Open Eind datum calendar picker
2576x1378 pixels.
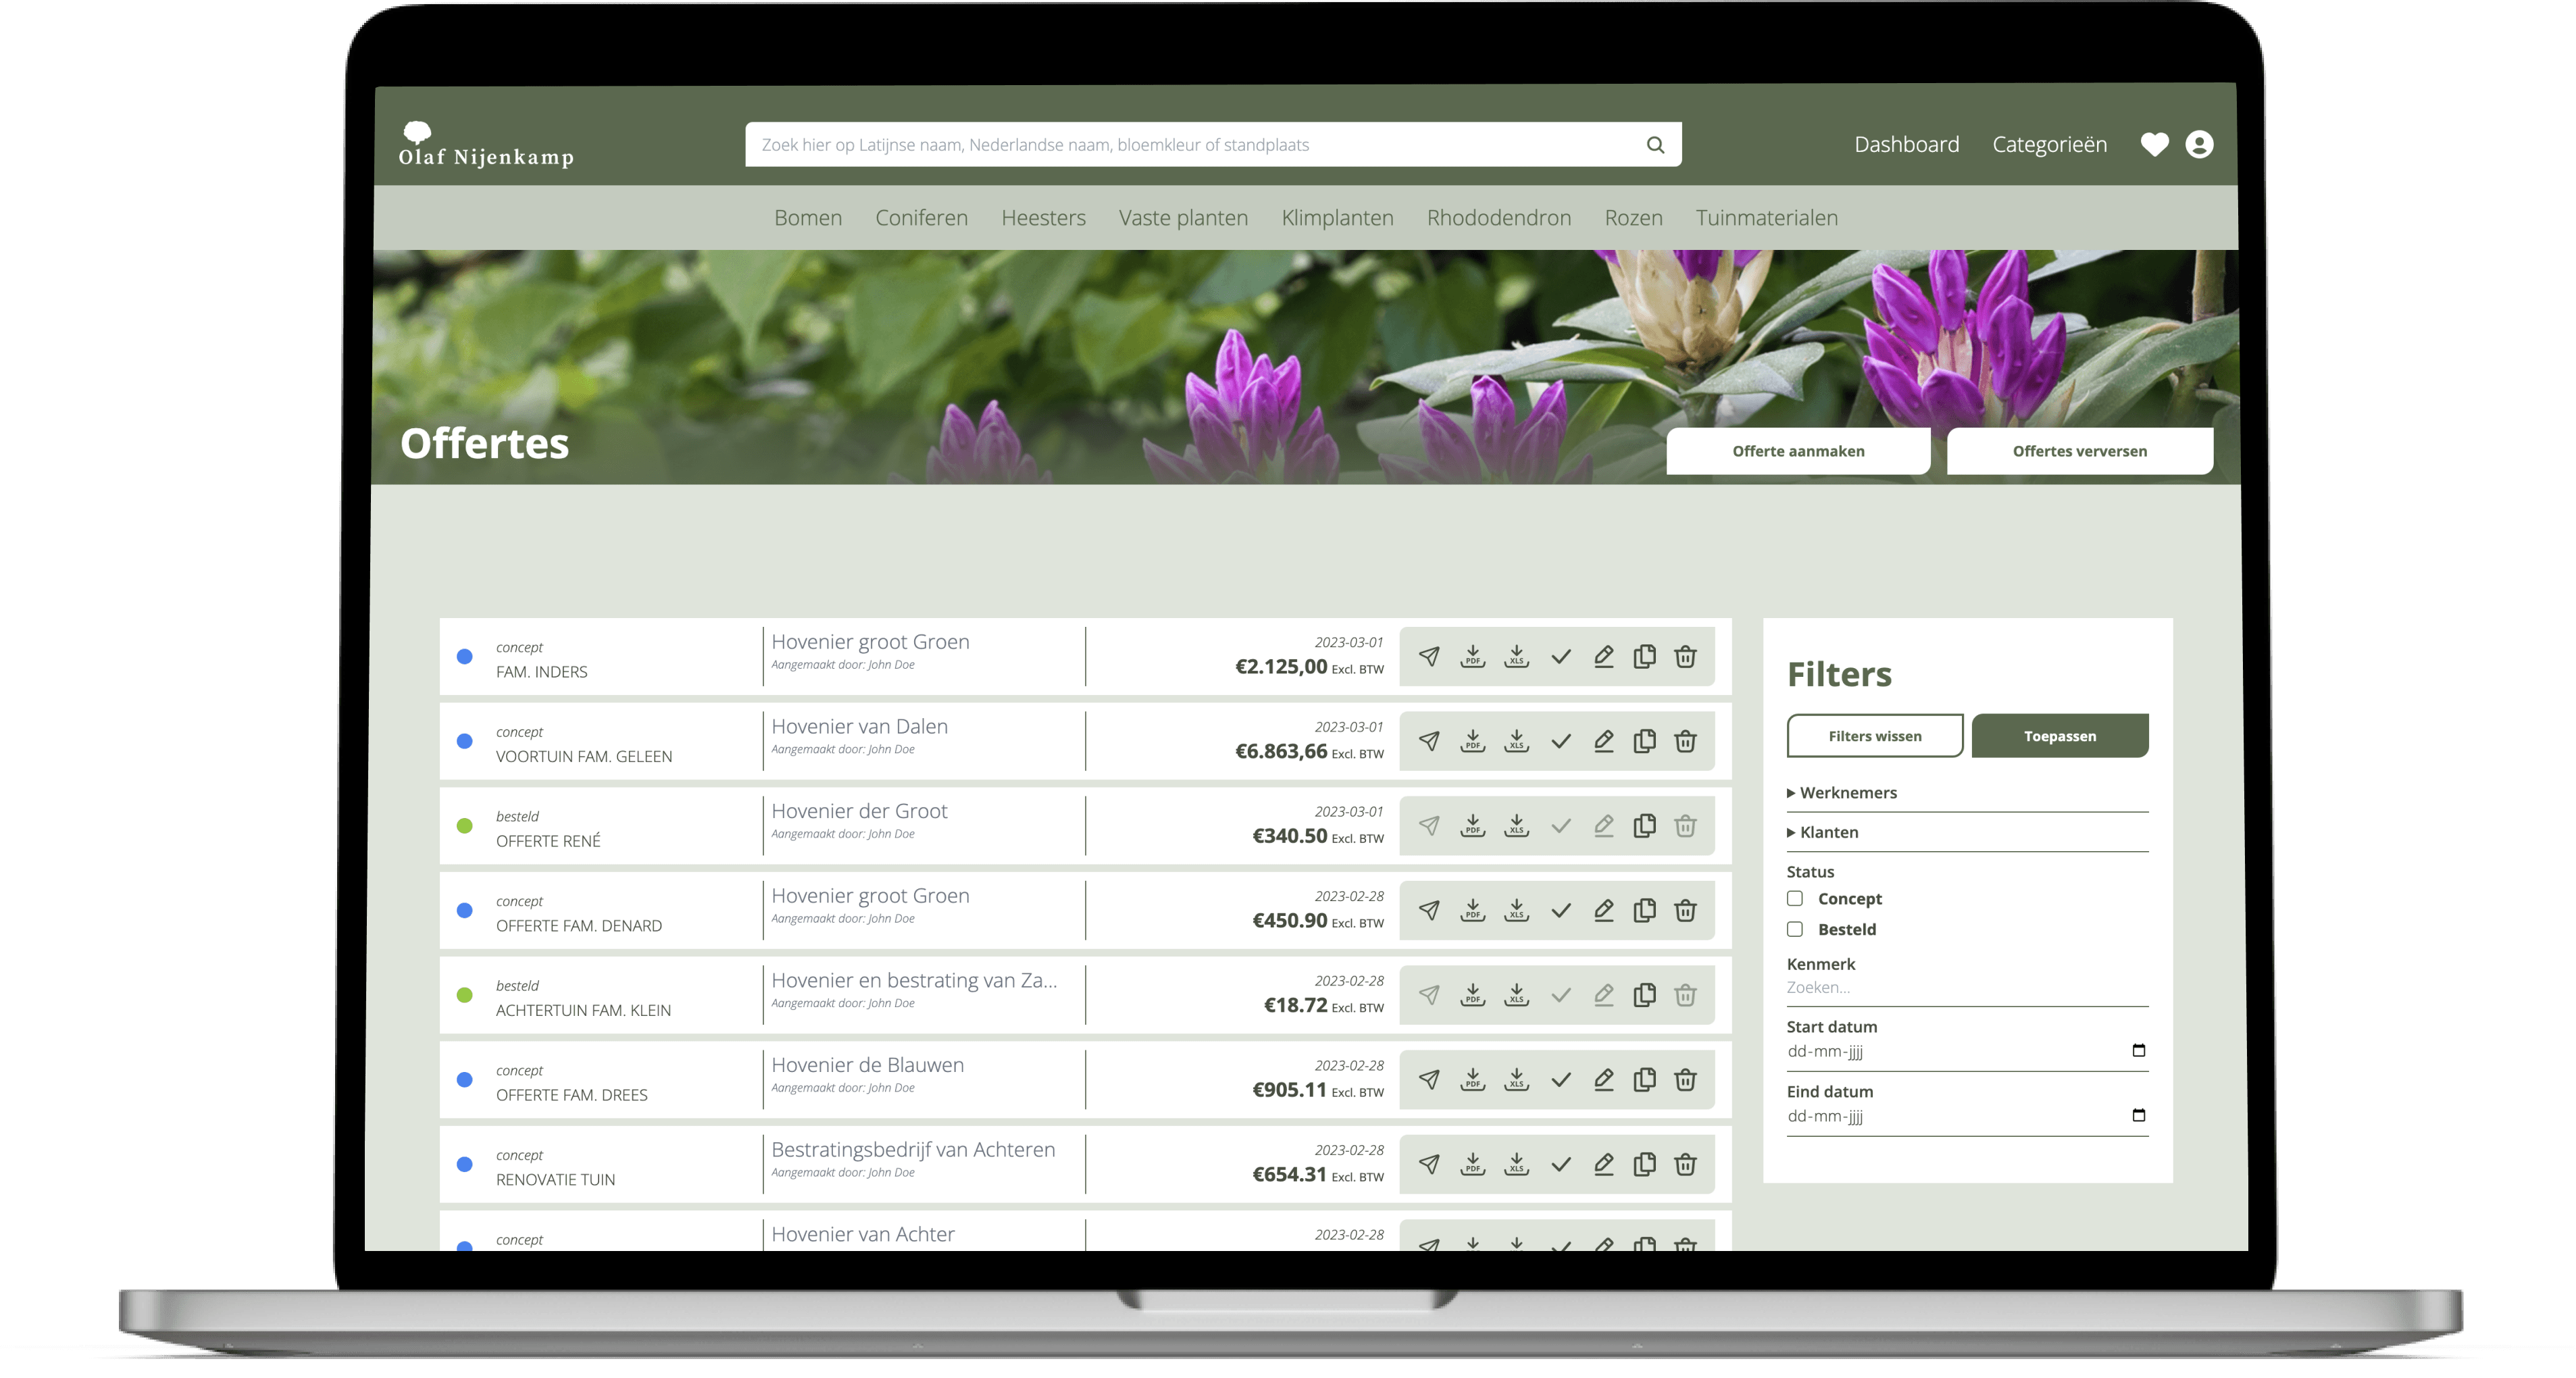[x=2139, y=1116]
